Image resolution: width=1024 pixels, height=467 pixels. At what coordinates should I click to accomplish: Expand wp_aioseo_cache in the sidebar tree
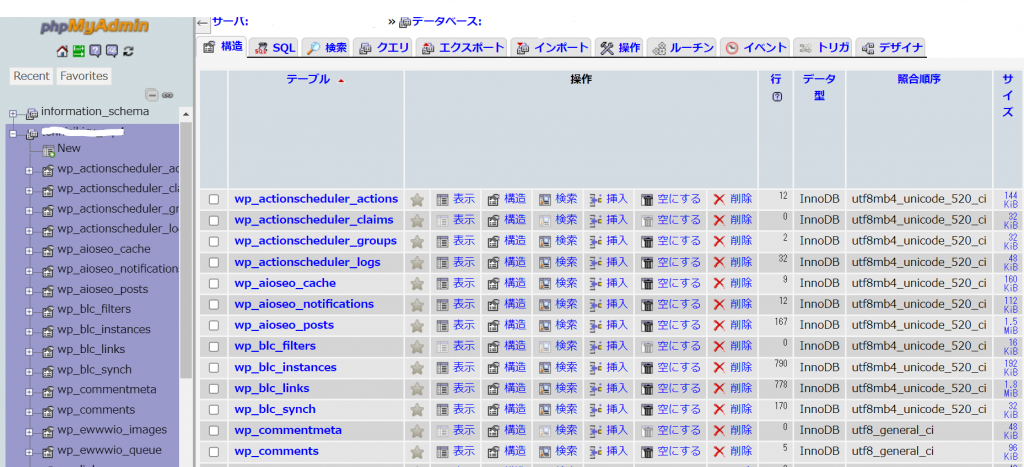click(29, 251)
